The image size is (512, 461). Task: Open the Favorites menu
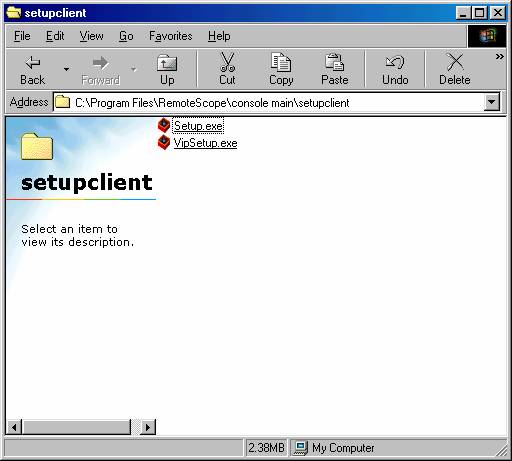tap(171, 36)
